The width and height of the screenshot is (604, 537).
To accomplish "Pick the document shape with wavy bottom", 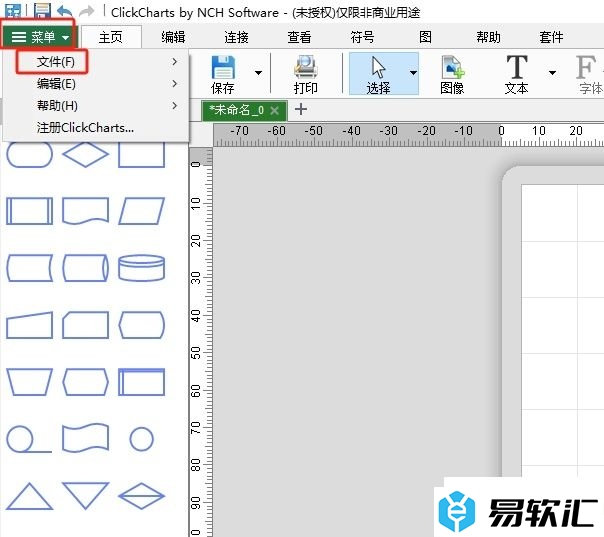I will tap(86, 211).
